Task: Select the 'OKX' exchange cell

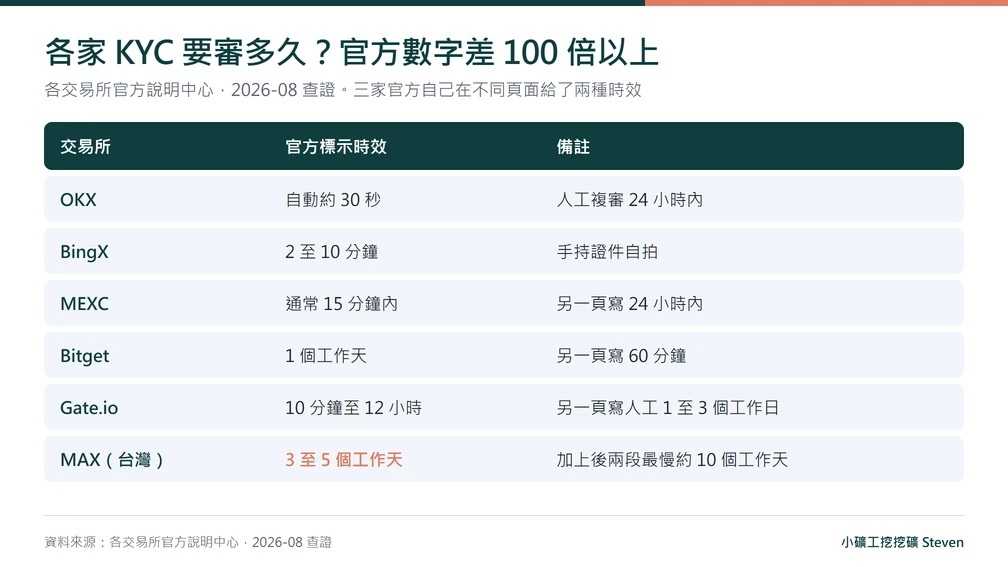Action: [78, 200]
